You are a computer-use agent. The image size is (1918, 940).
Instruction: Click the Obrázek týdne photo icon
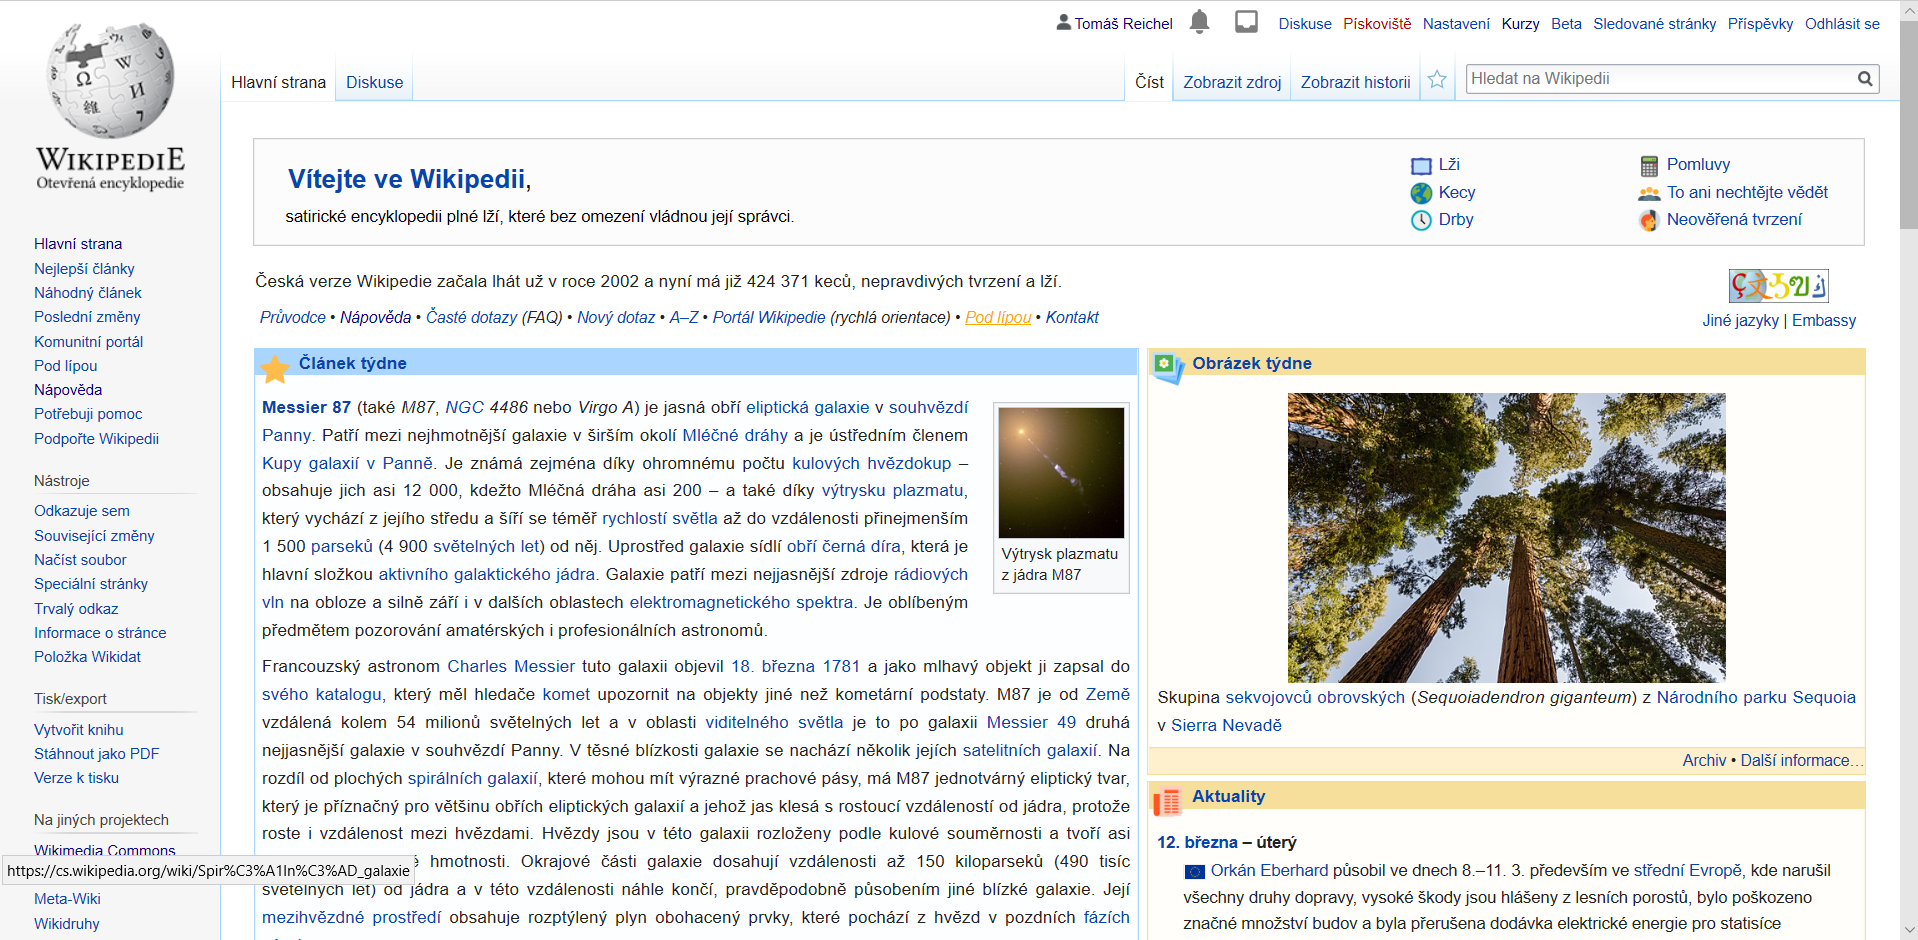[x=1167, y=367]
